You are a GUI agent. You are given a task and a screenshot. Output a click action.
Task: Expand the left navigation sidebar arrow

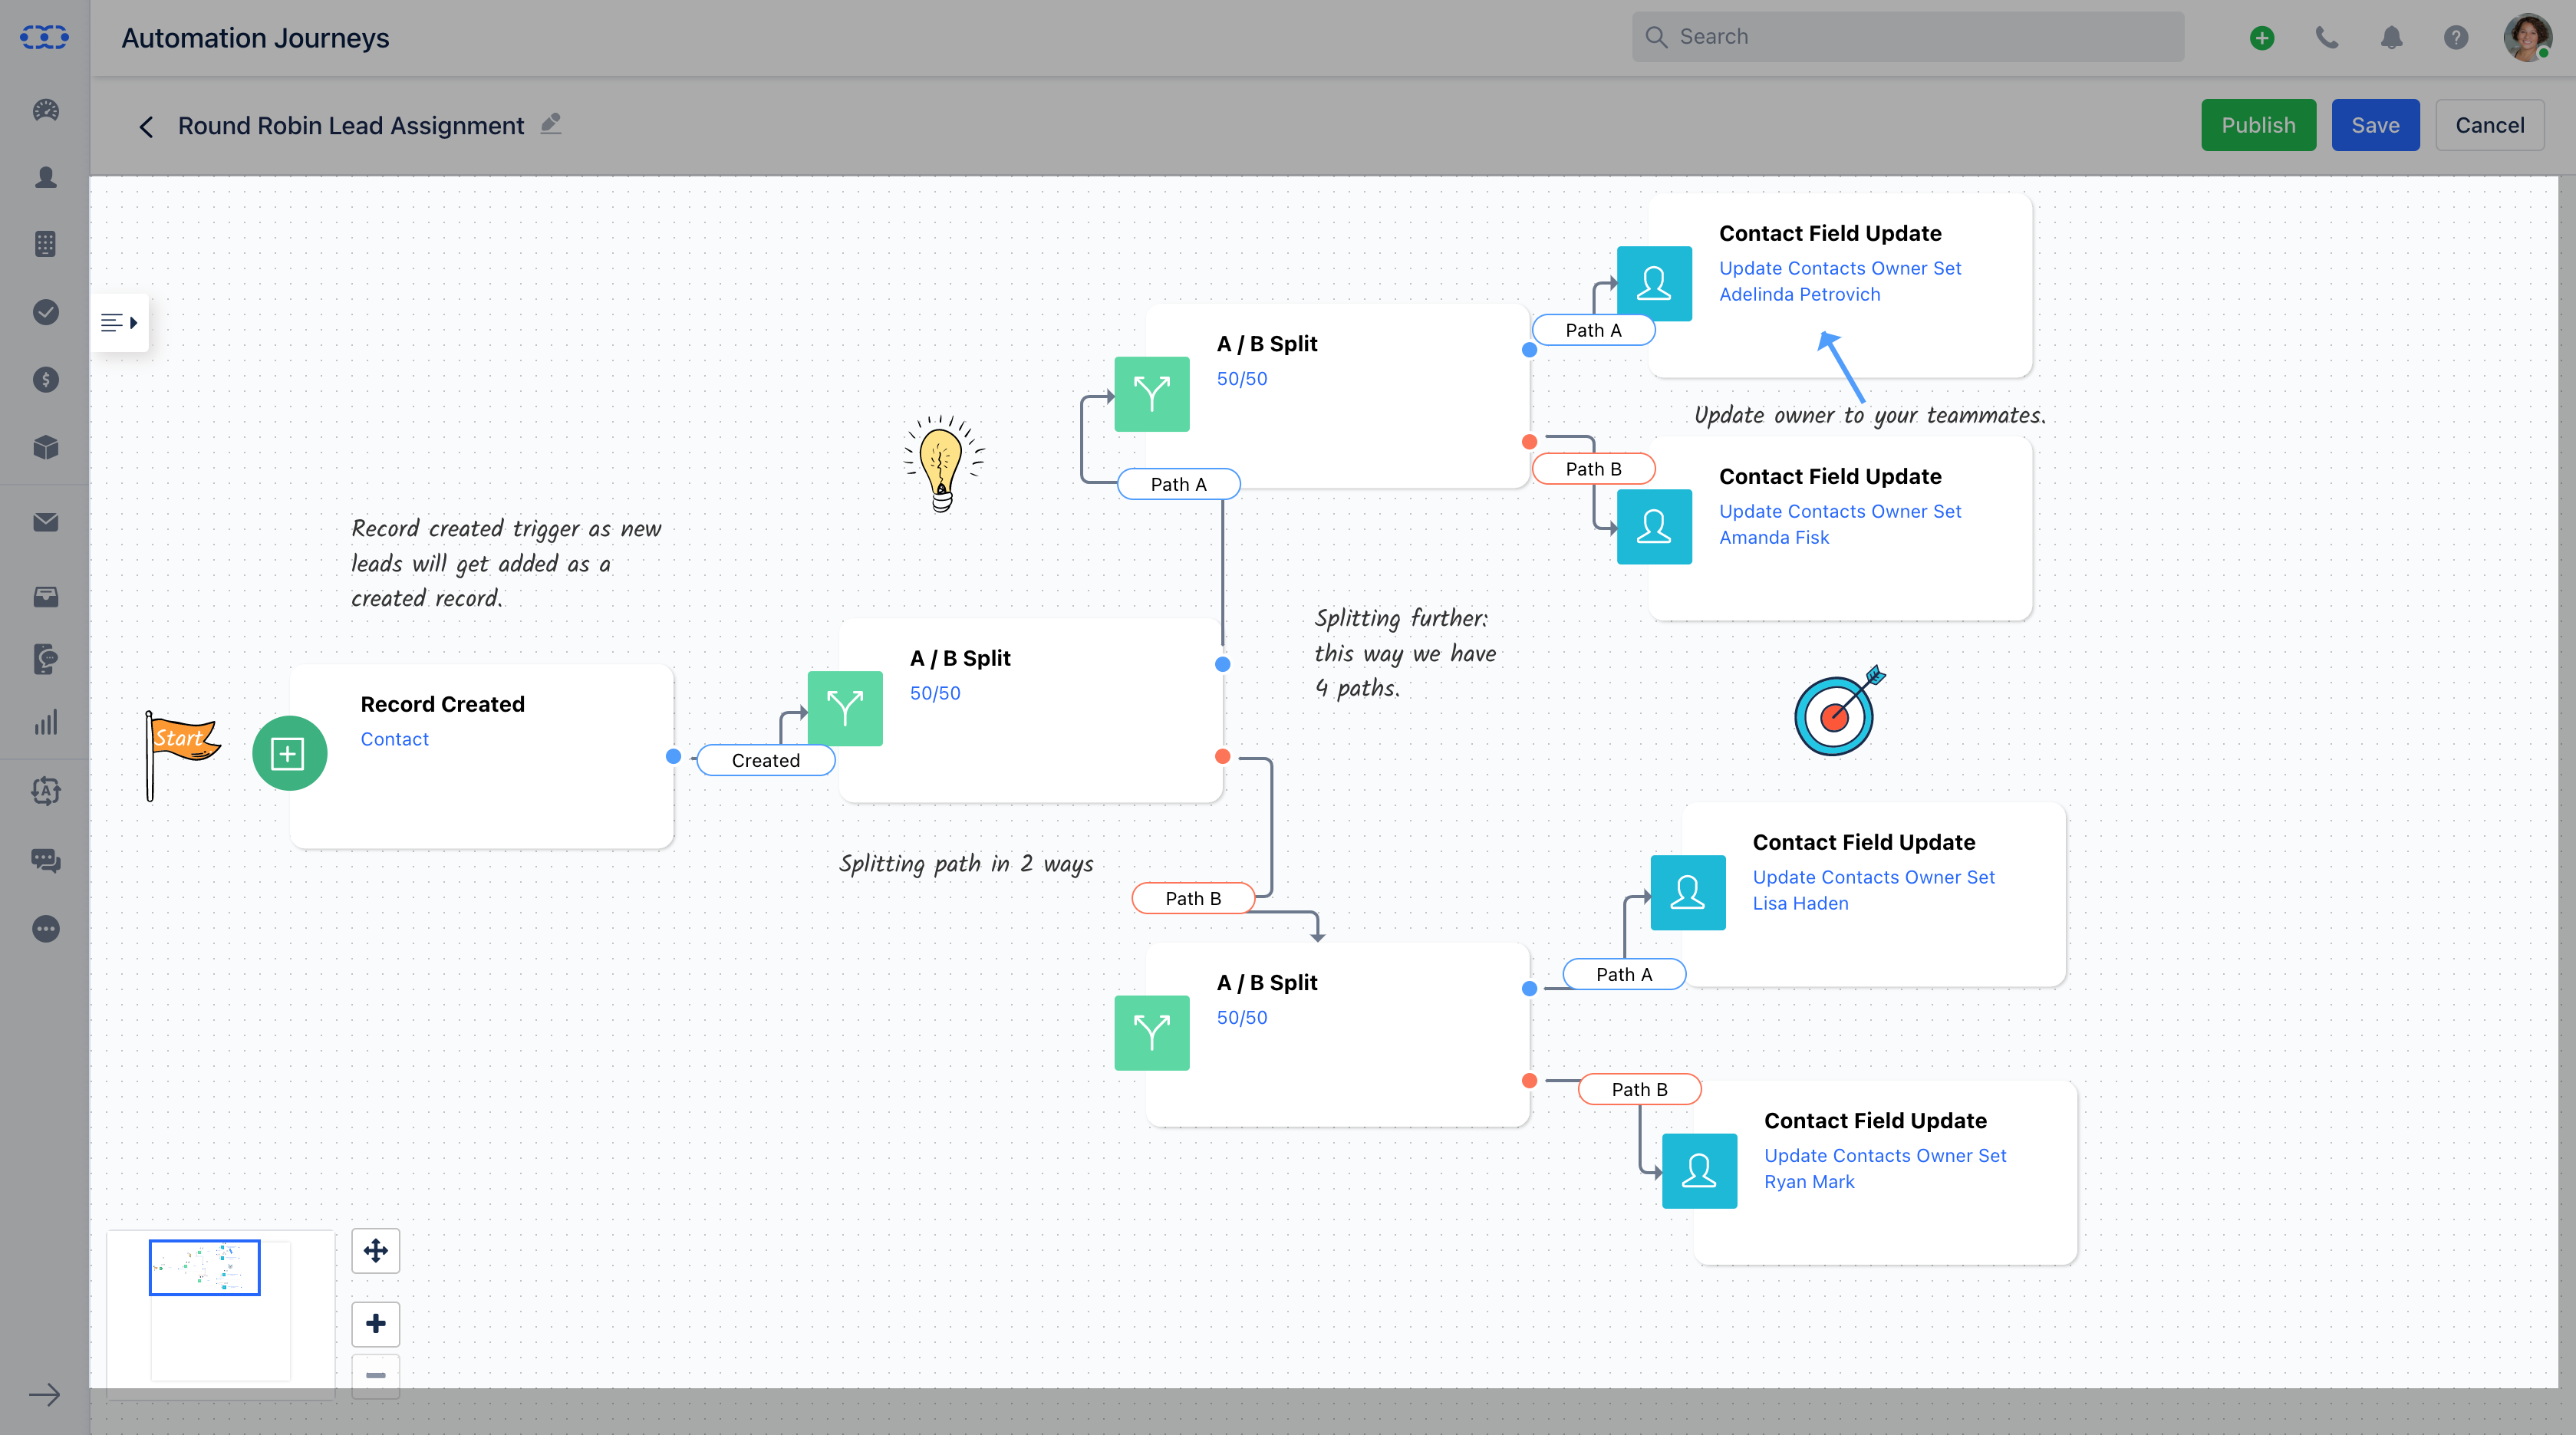click(45, 1394)
